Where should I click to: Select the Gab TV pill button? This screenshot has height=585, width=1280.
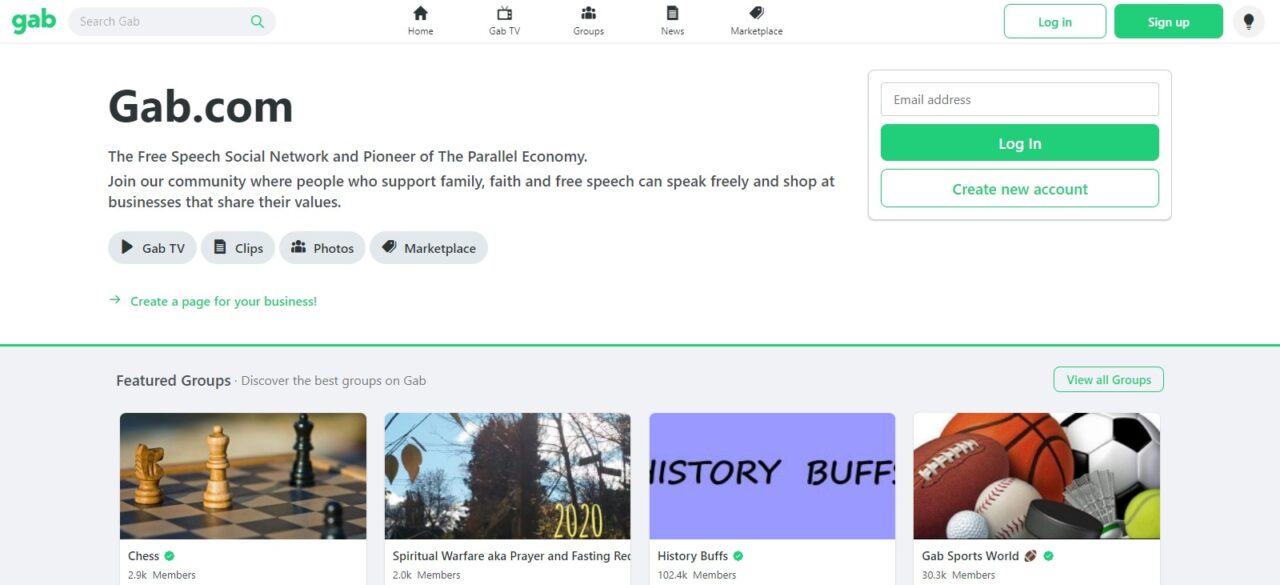coord(153,248)
